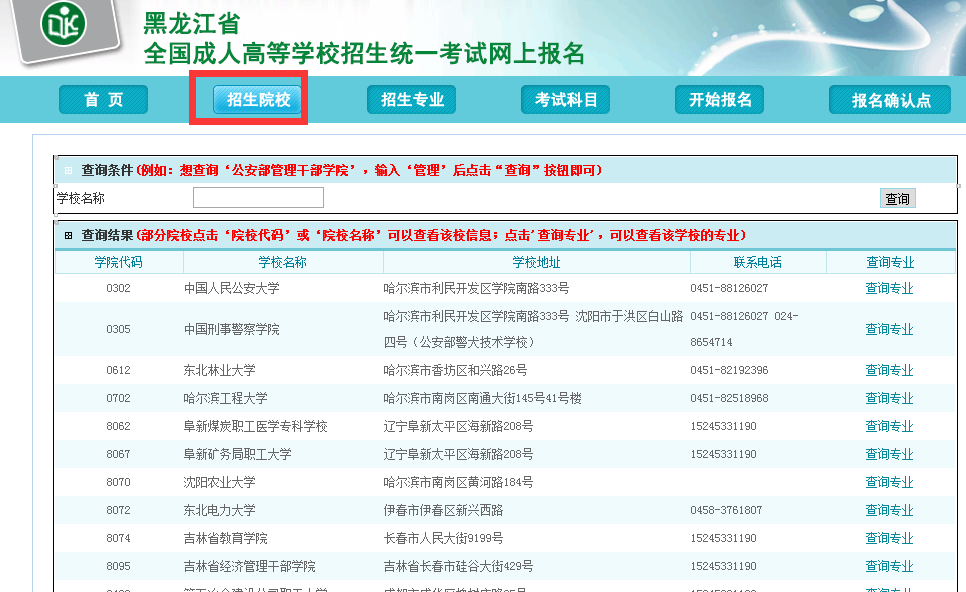
Task: Click address 哈尔滨市香坊区和兴路26号
Action: [x=455, y=370]
